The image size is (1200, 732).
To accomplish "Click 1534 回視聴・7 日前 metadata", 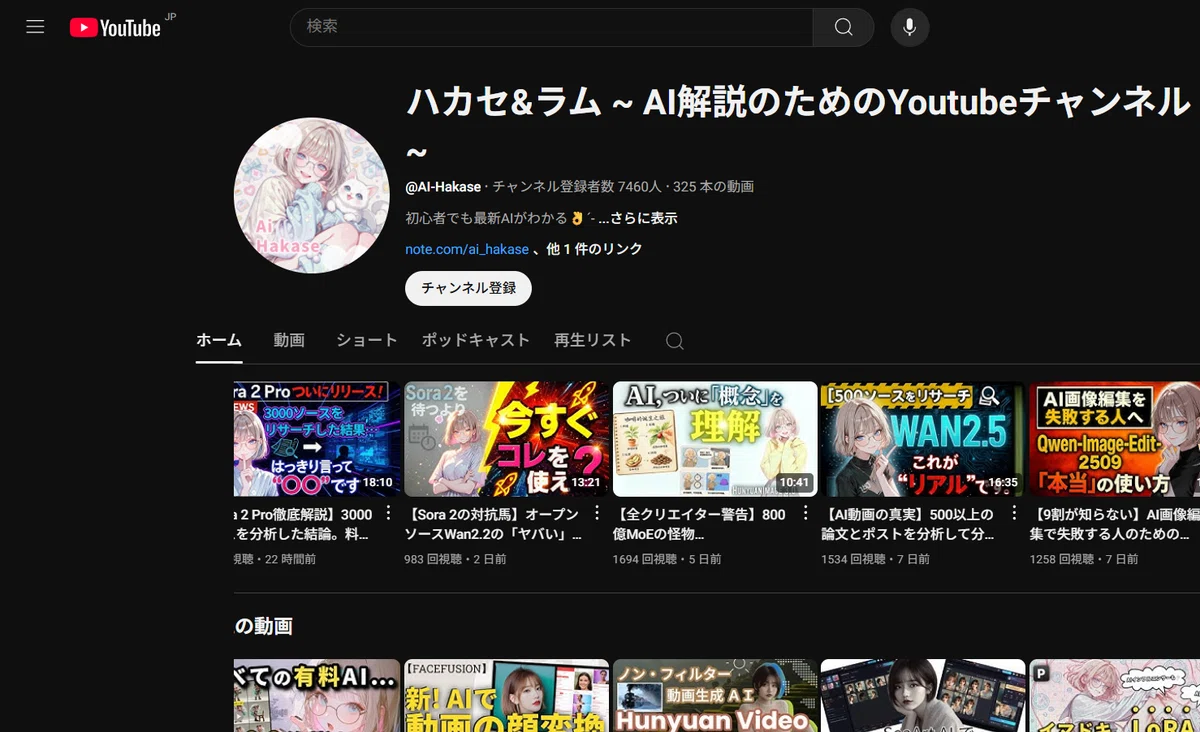I will point(875,560).
